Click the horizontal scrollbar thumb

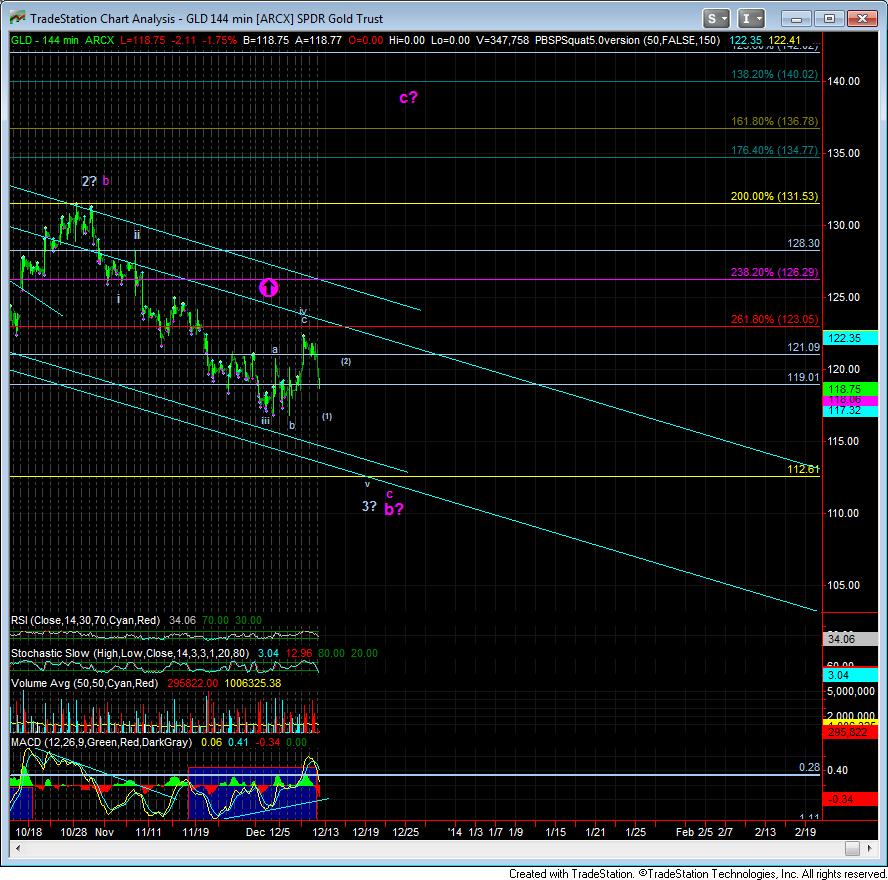(x=852, y=848)
